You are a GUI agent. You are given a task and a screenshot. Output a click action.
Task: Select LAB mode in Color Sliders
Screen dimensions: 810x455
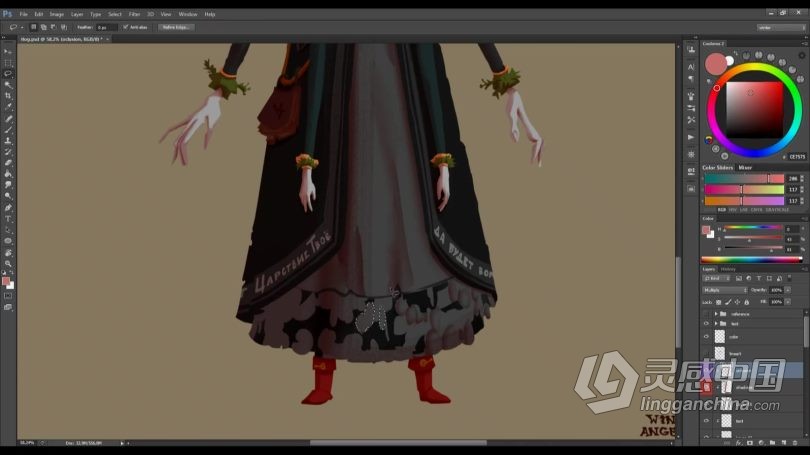tap(743, 210)
